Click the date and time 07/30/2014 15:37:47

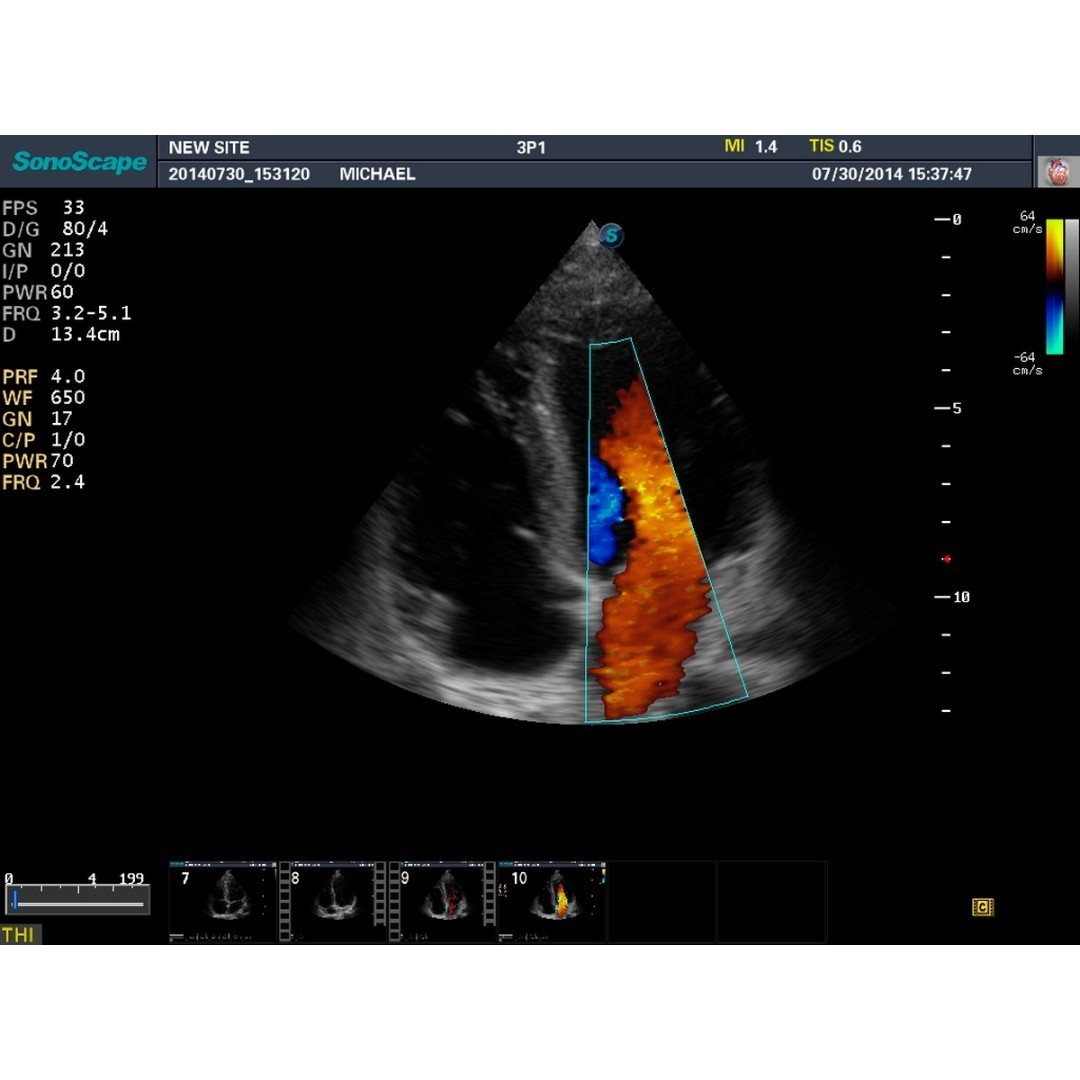pyautogui.click(x=891, y=174)
